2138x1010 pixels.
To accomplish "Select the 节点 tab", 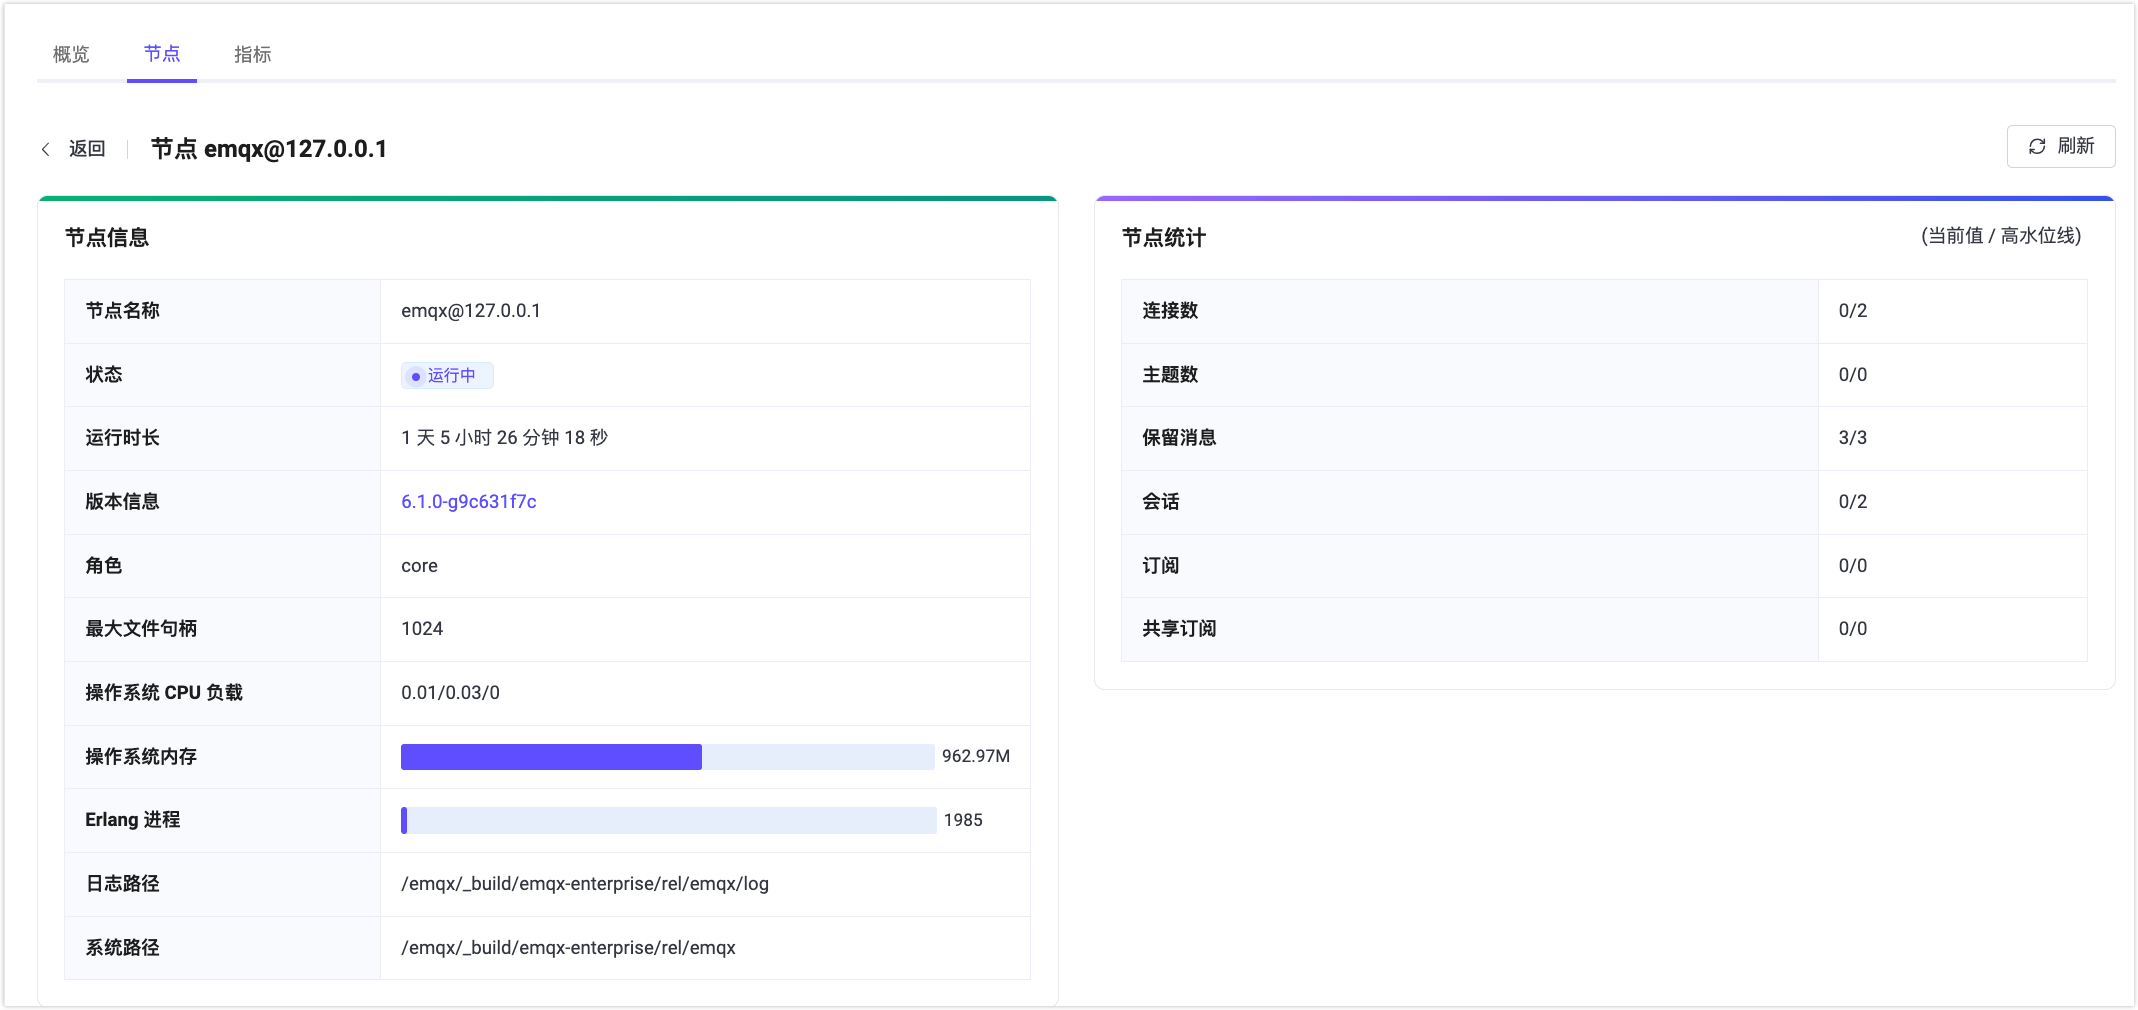I will click(161, 54).
